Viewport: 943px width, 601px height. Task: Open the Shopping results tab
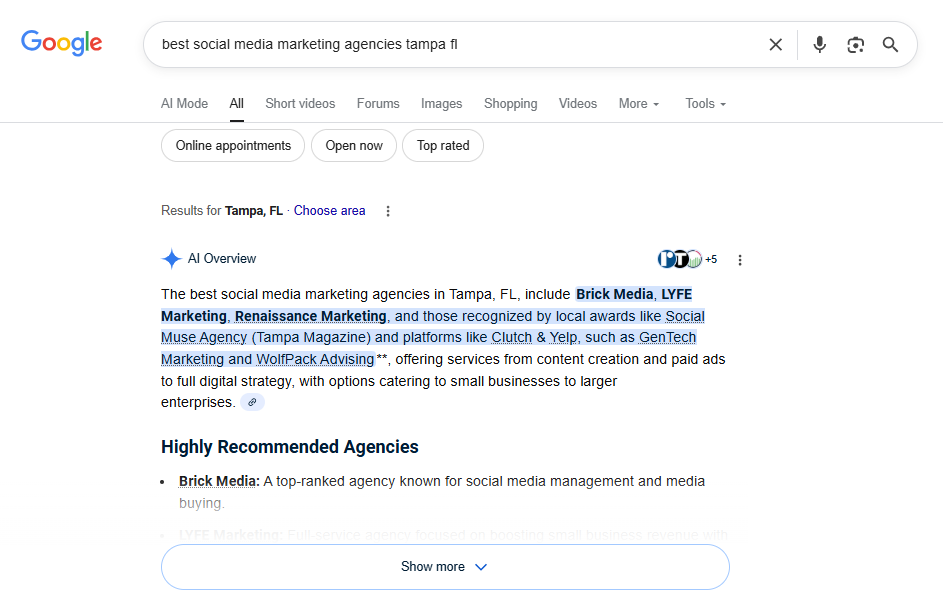[510, 103]
